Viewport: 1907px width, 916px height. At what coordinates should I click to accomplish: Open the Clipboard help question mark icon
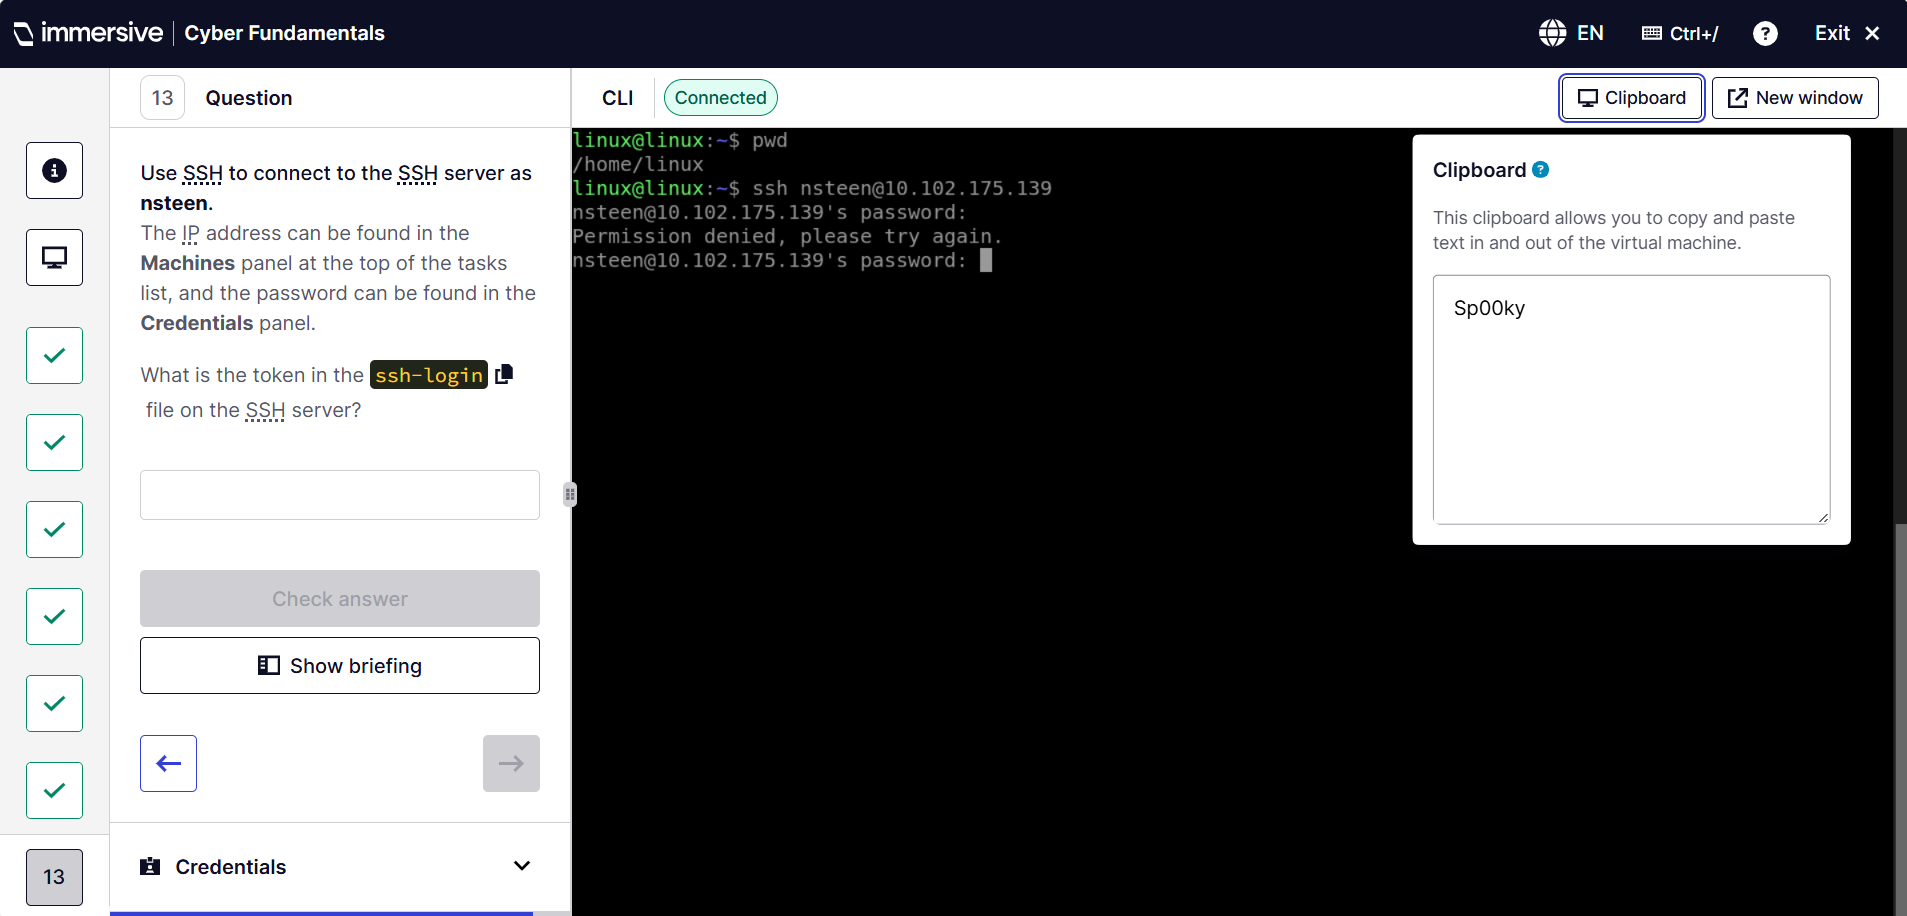click(x=1540, y=170)
